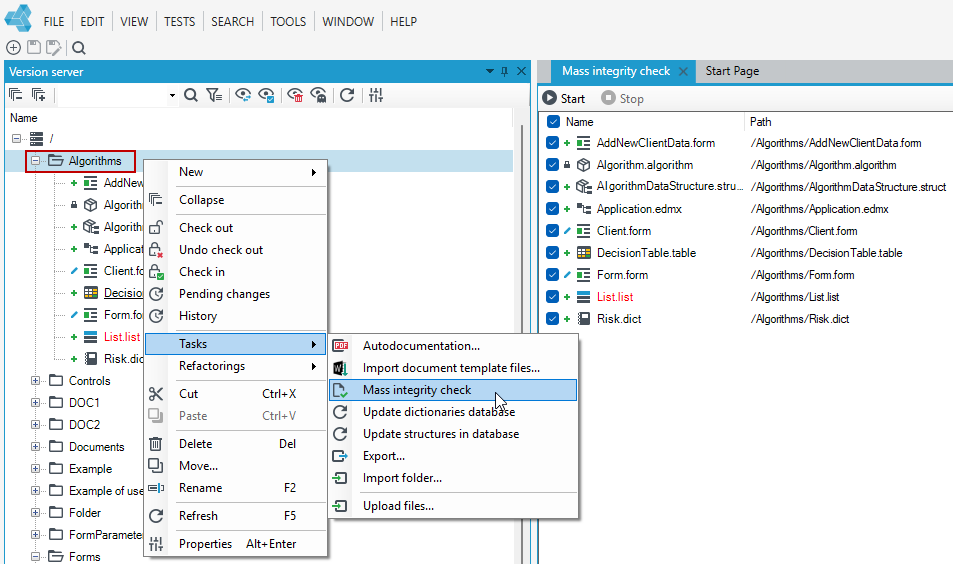Expand the Controls folder
The width and height of the screenshot is (953, 564).
(35, 381)
